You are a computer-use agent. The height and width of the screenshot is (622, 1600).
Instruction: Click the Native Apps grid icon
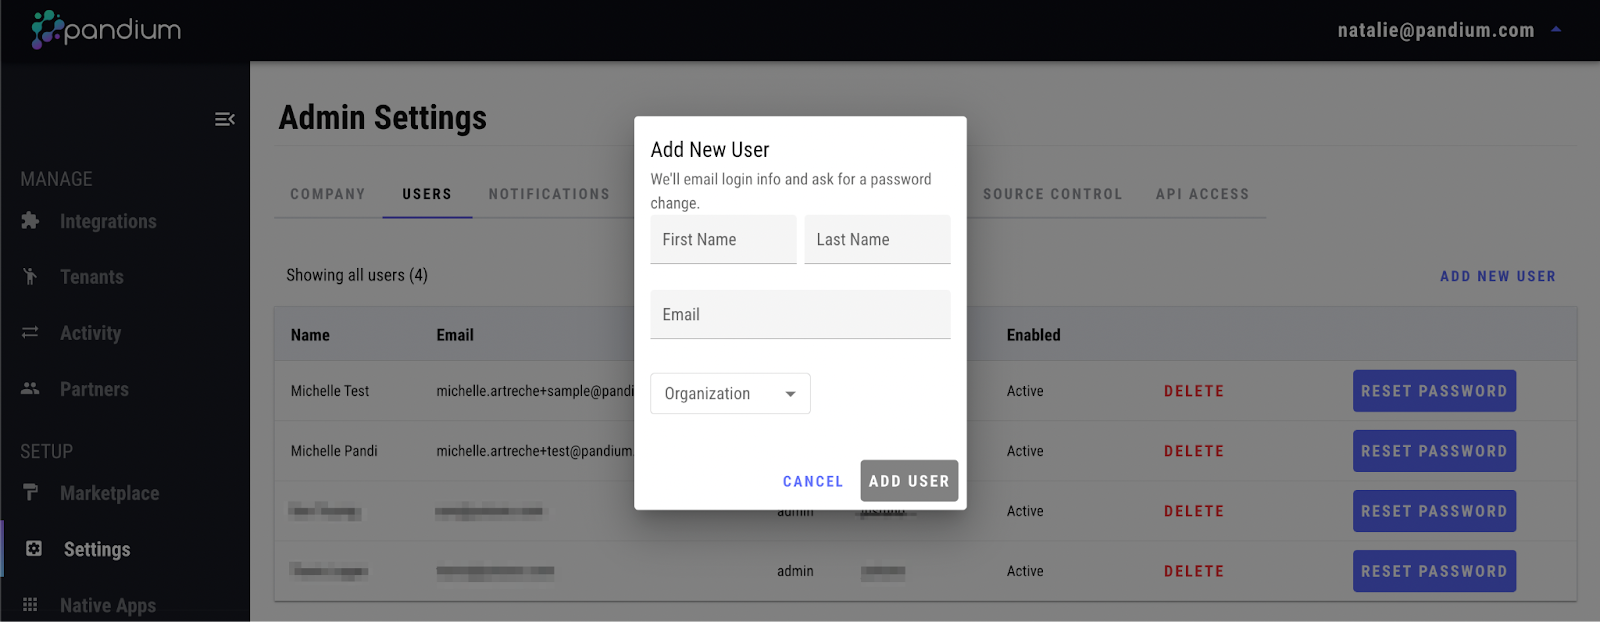[x=30, y=605]
